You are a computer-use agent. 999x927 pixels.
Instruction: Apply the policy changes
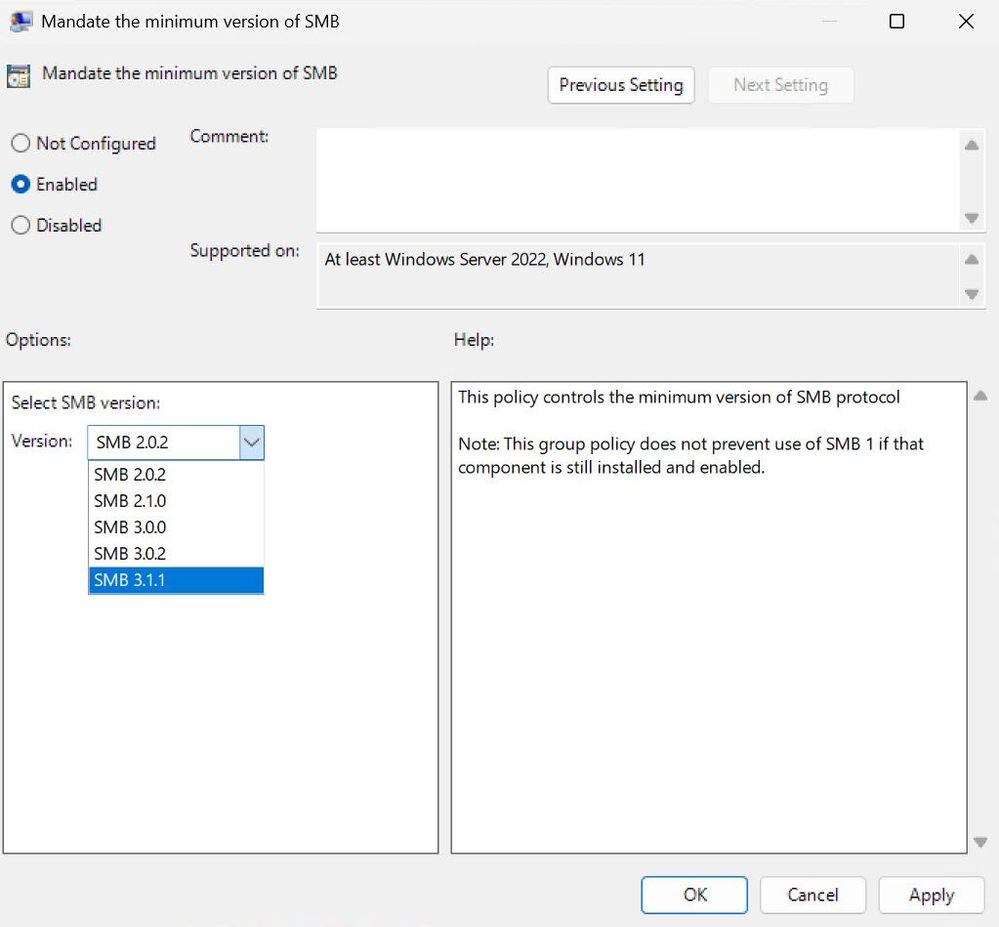click(931, 895)
